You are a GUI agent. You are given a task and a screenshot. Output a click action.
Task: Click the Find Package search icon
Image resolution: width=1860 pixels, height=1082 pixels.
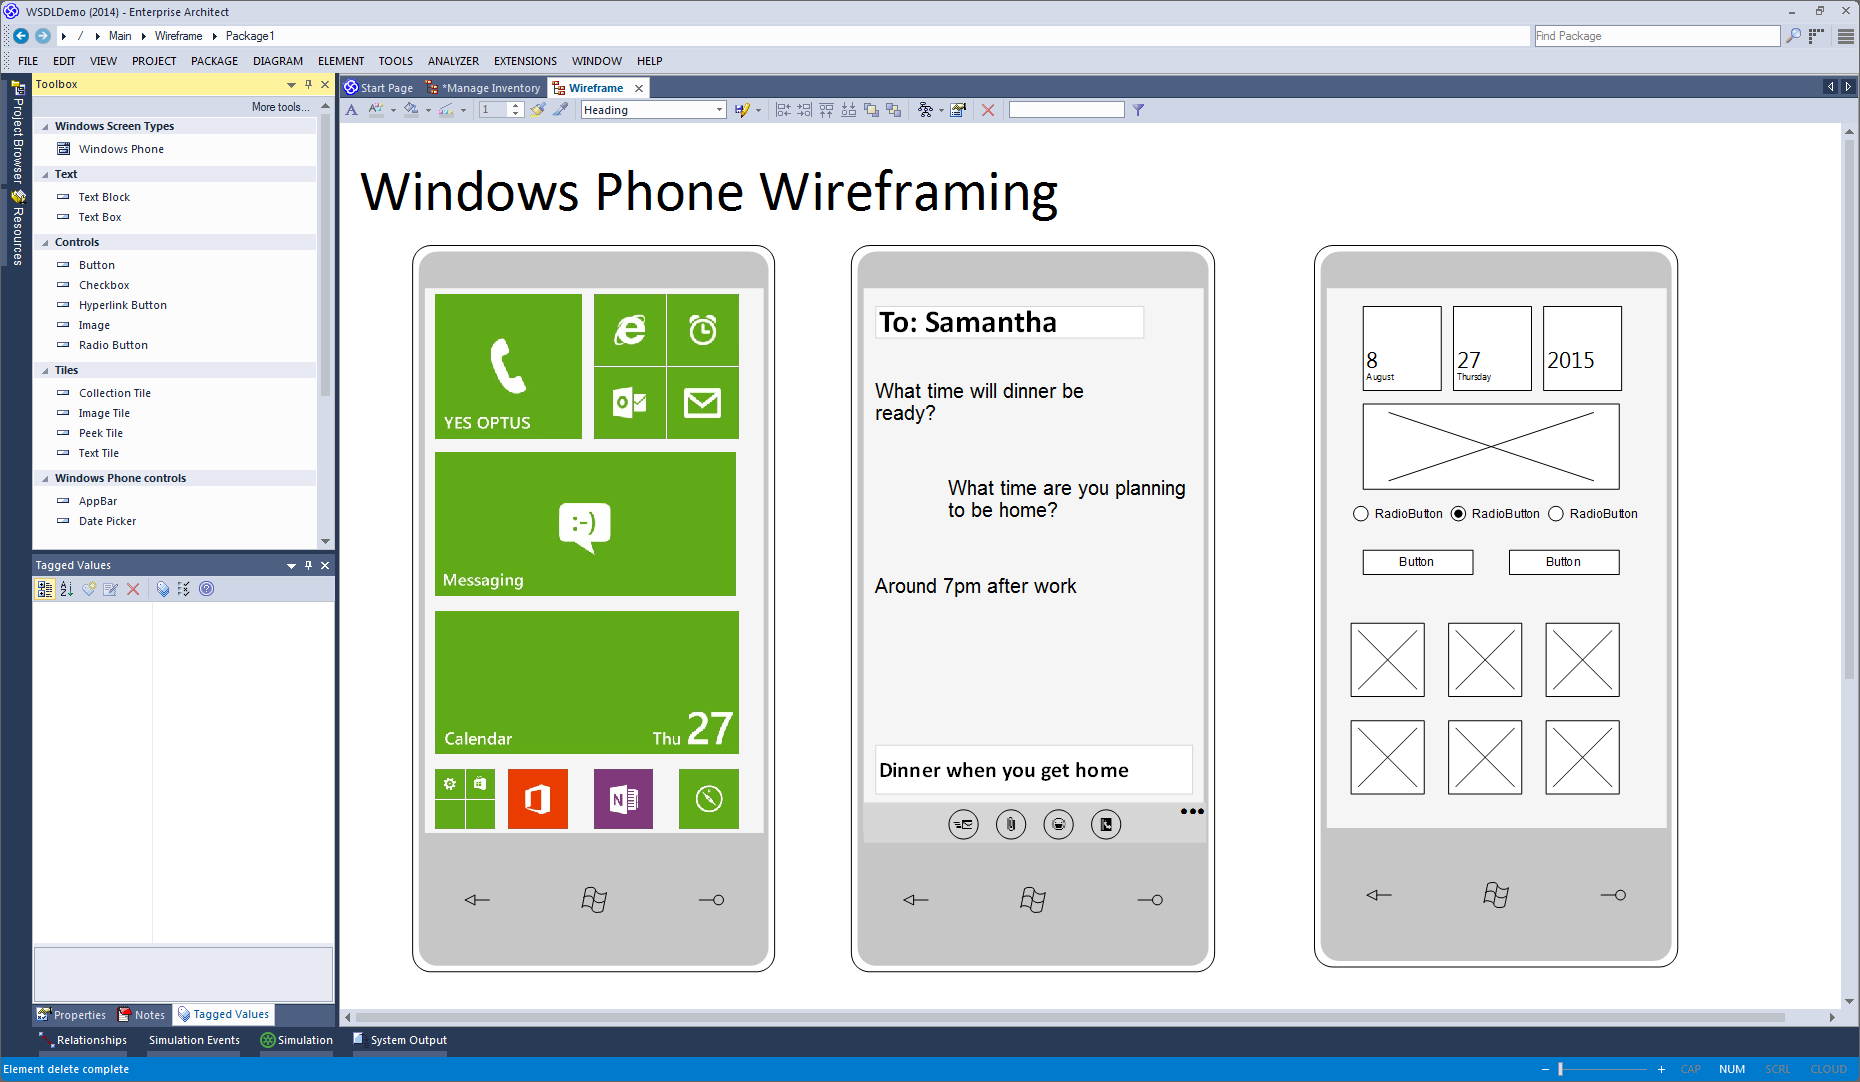[x=1794, y=36]
